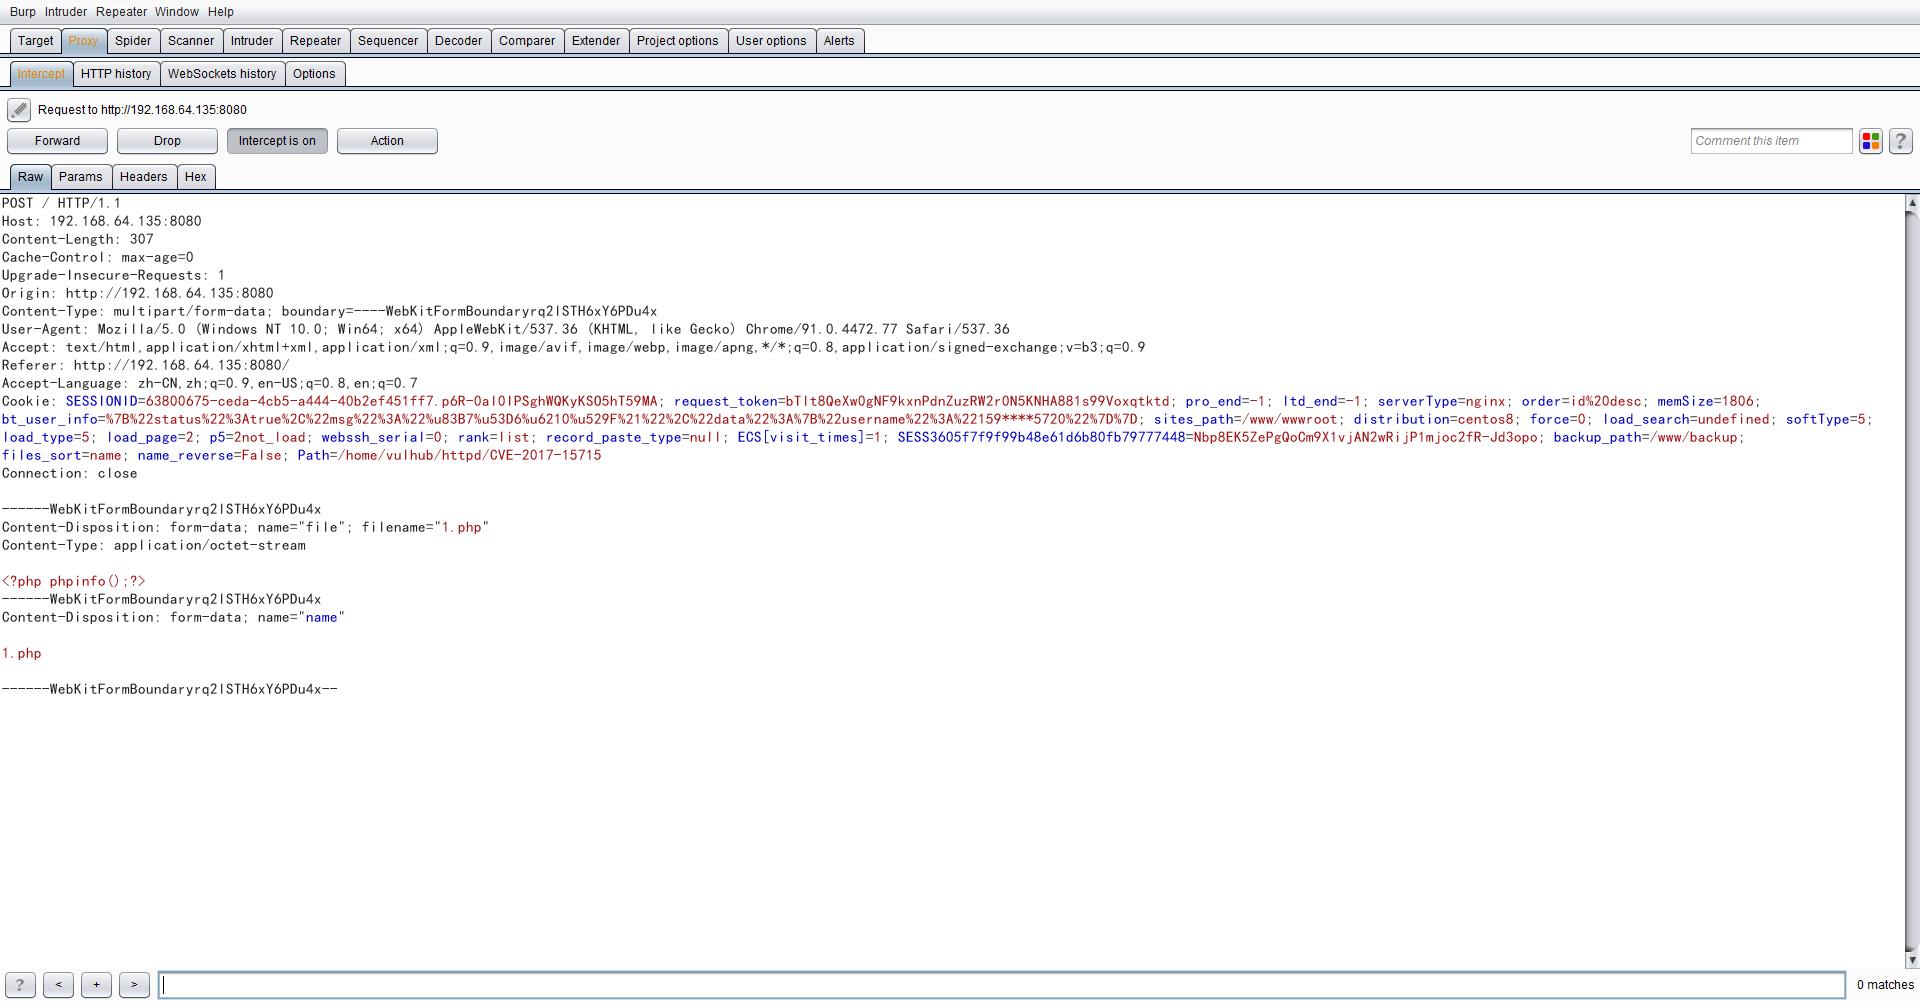Image resolution: width=1920 pixels, height=1001 pixels.
Task: Open the Decoder tab
Action: [459, 41]
